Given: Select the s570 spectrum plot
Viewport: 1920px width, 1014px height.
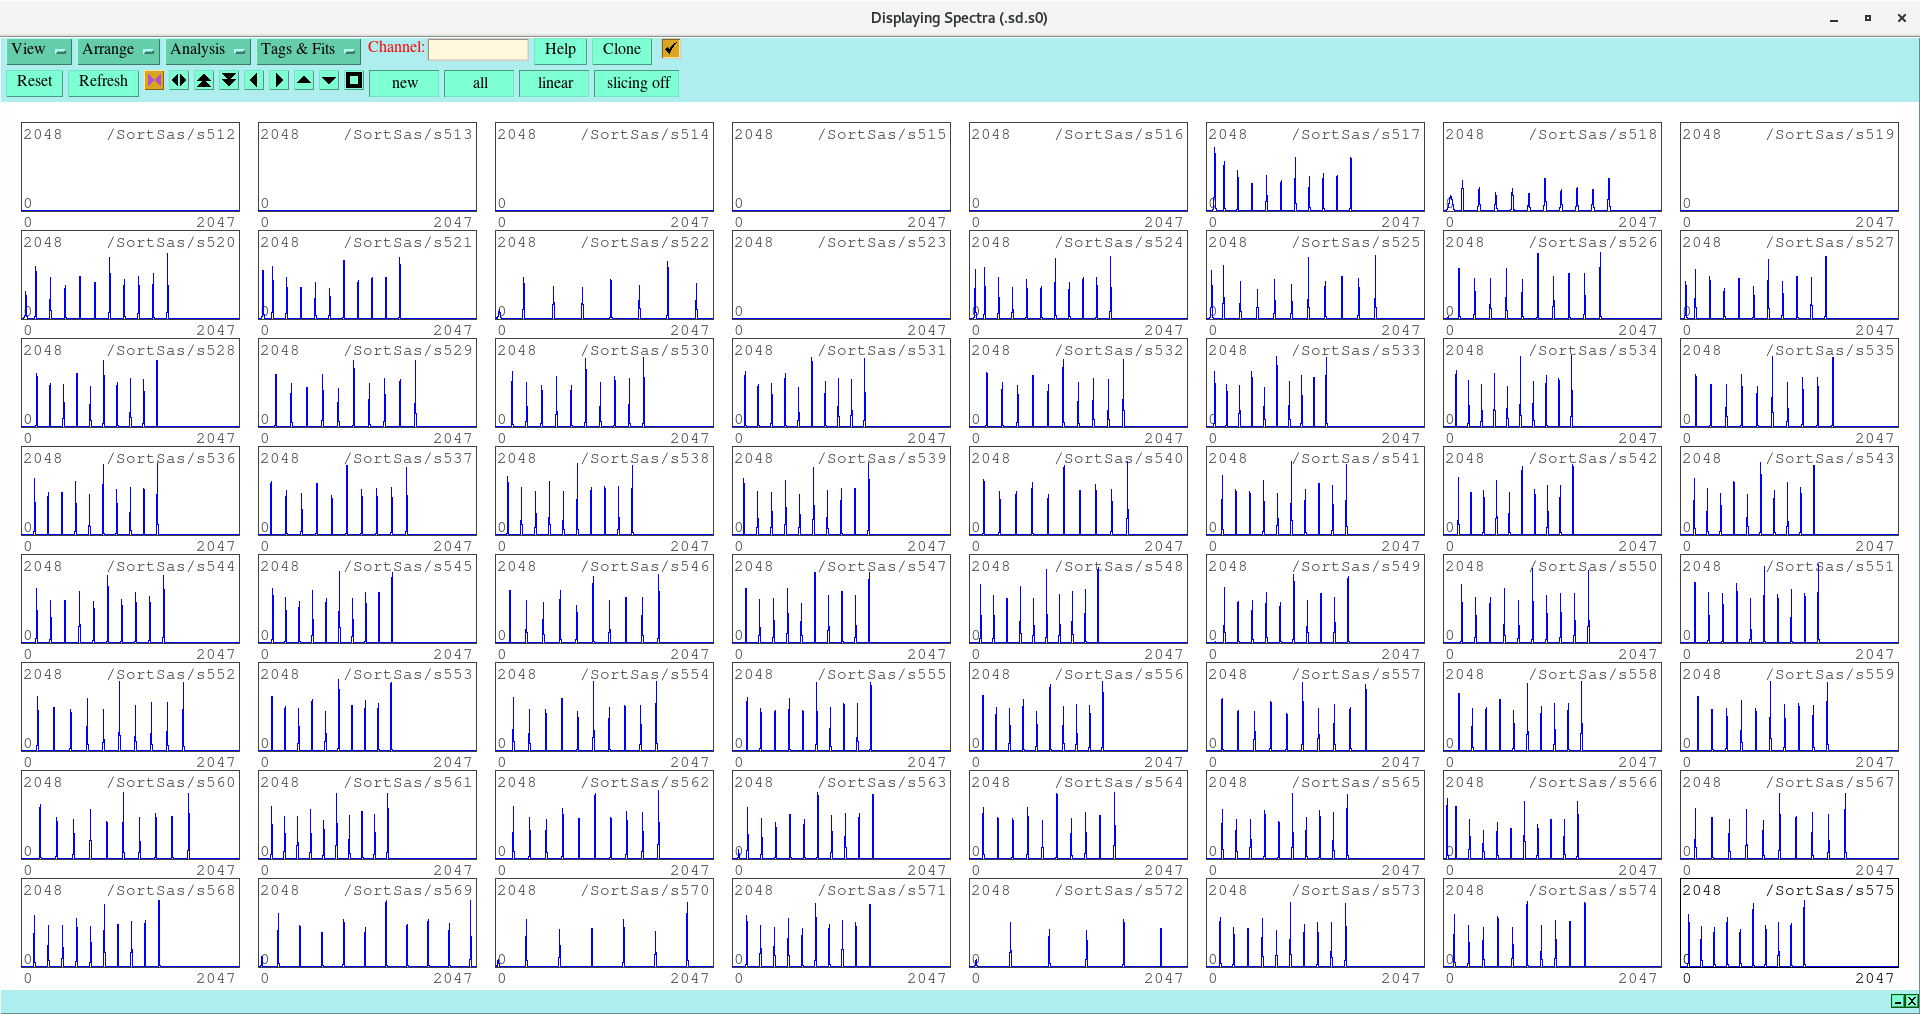Looking at the screenshot, I should pyautogui.click(x=604, y=923).
